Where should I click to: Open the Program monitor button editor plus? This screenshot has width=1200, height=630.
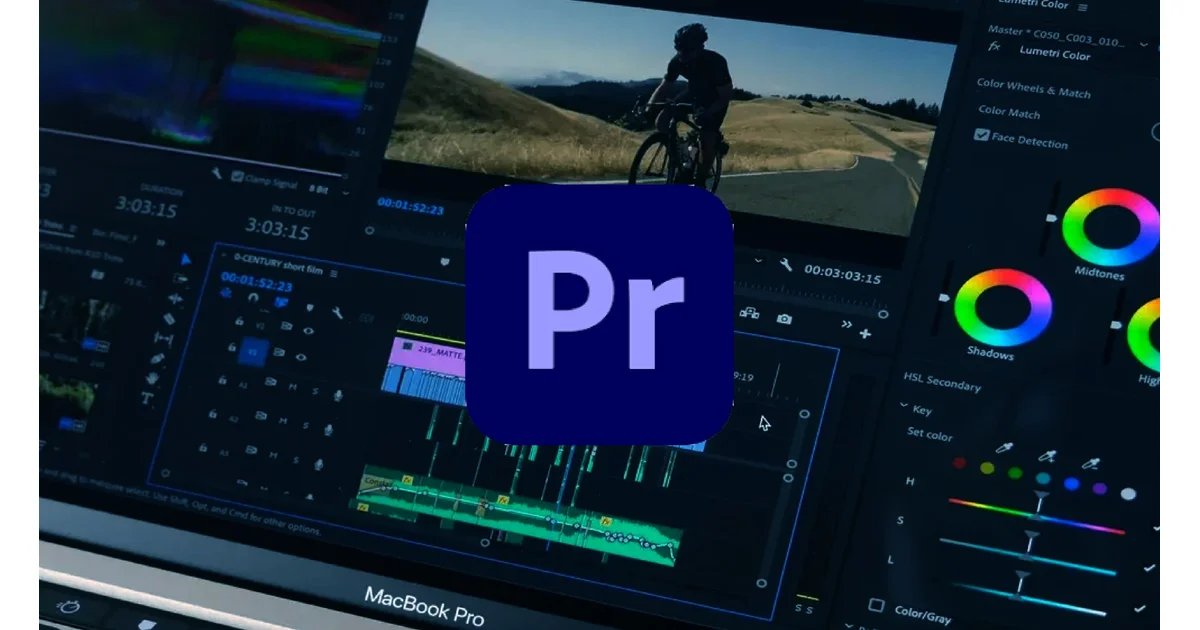[865, 334]
